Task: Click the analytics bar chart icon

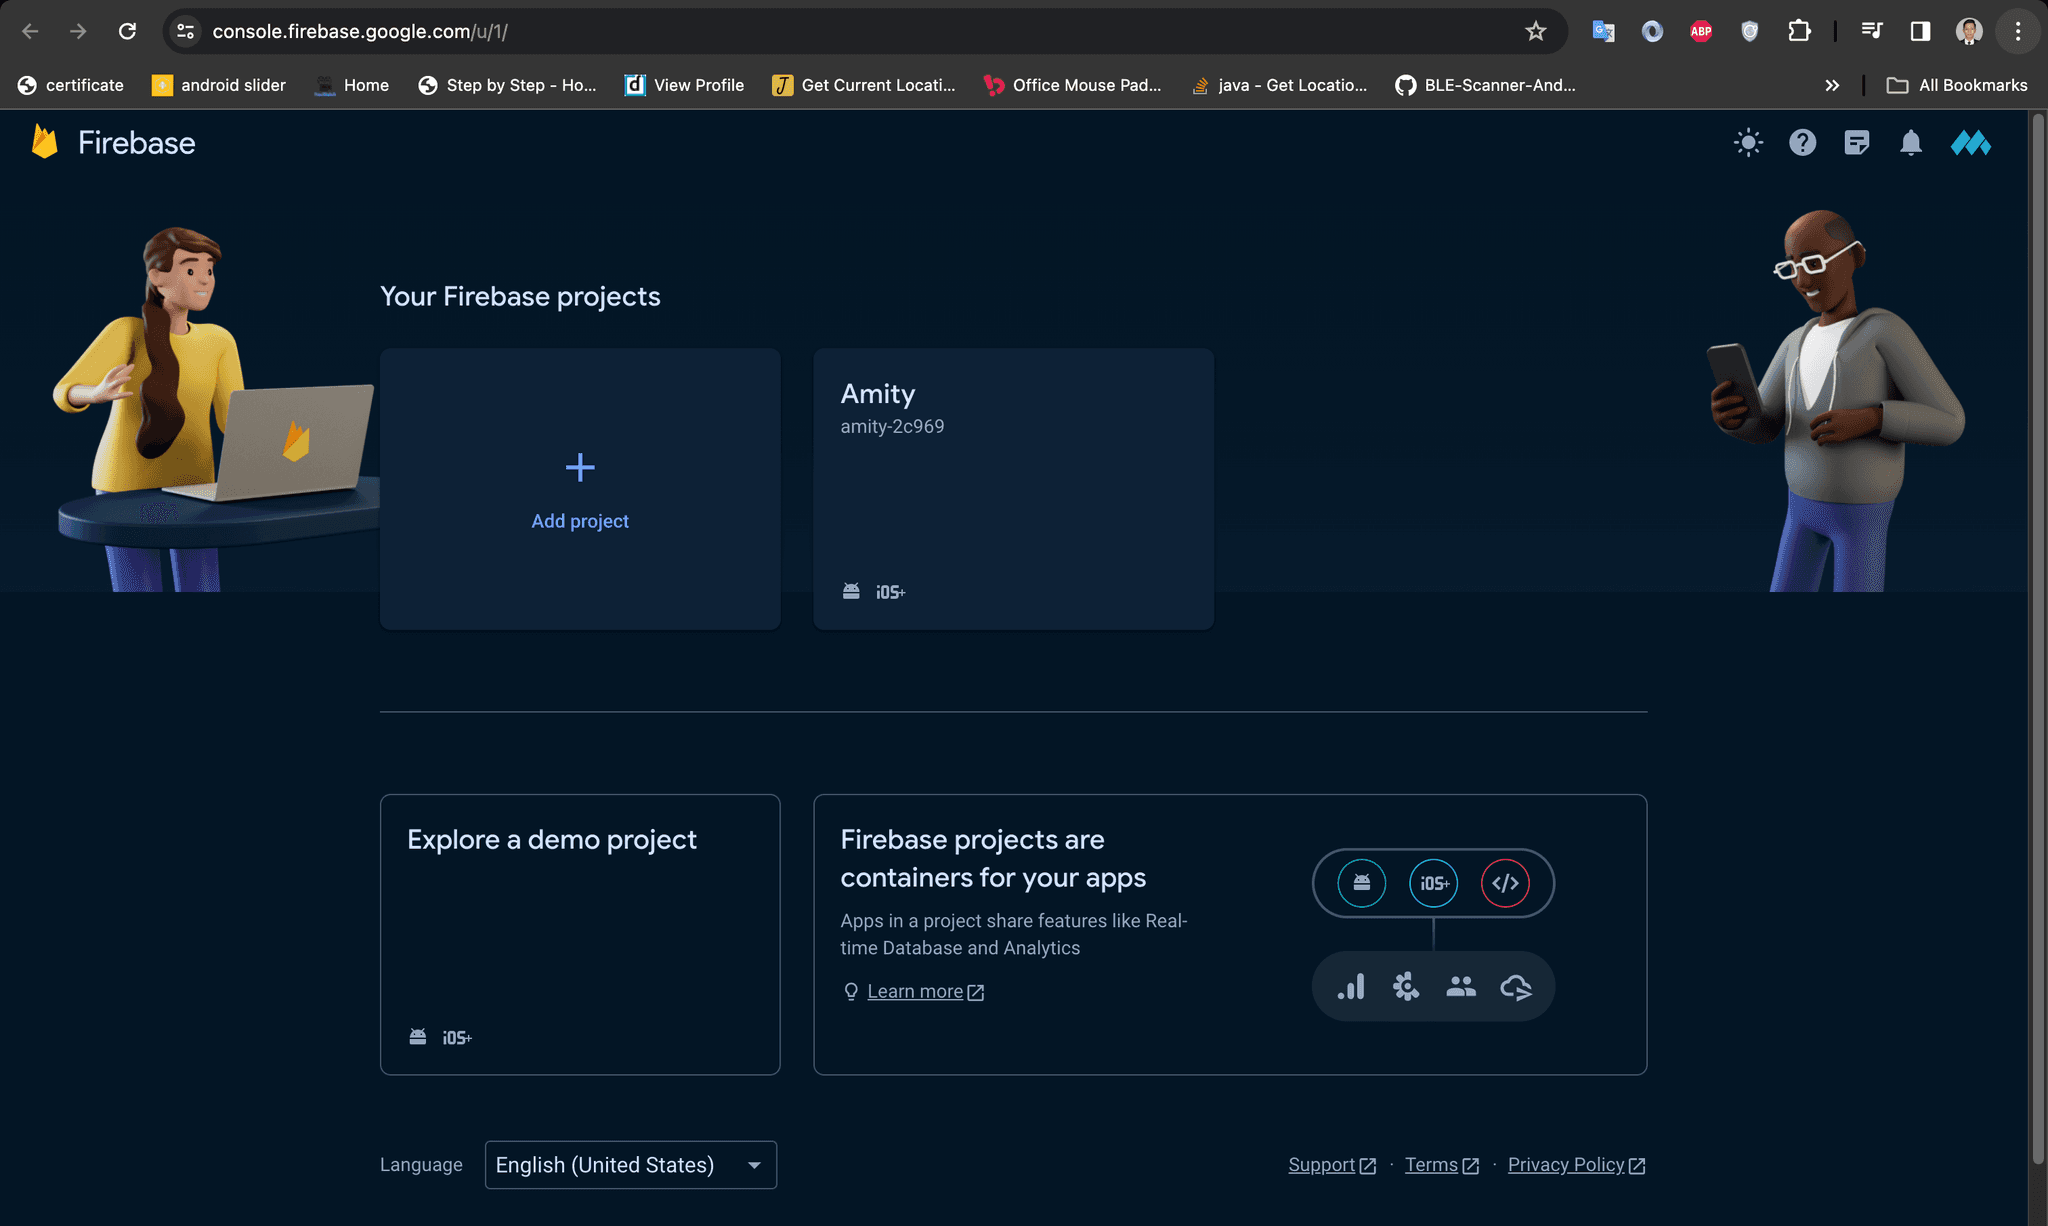Action: pos(1351,987)
